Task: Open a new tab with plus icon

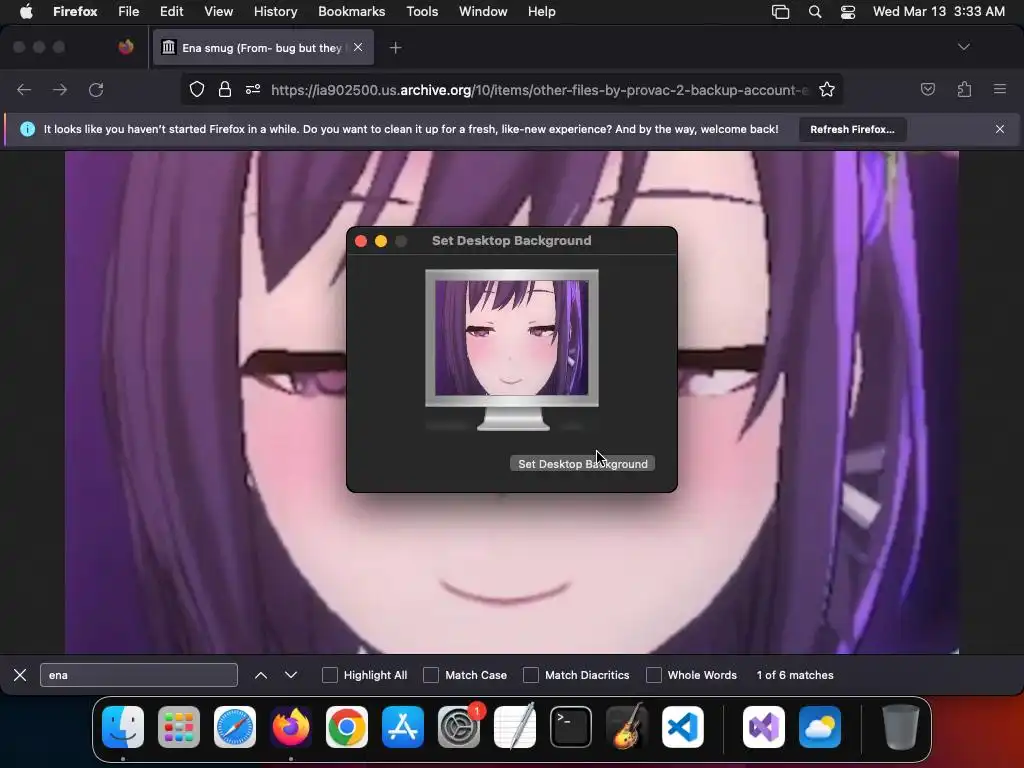Action: 395,48
